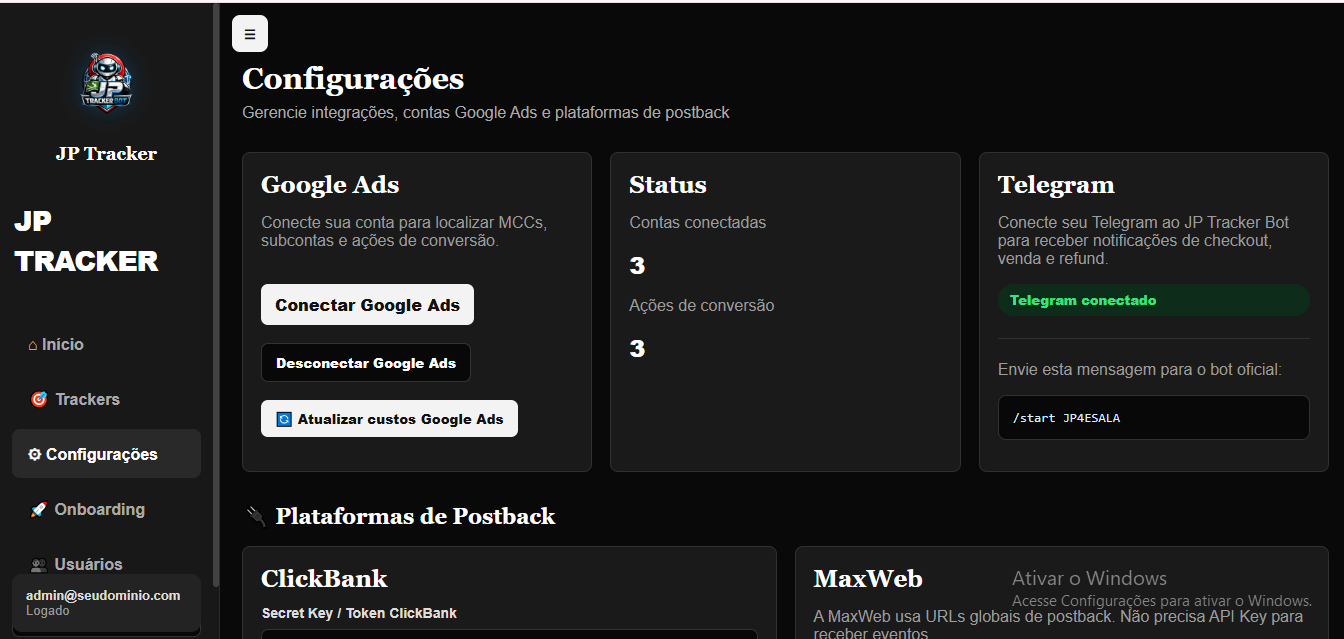1344x639 pixels.
Task: Click the Google Ads card heading
Action: (x=330, y=185)
